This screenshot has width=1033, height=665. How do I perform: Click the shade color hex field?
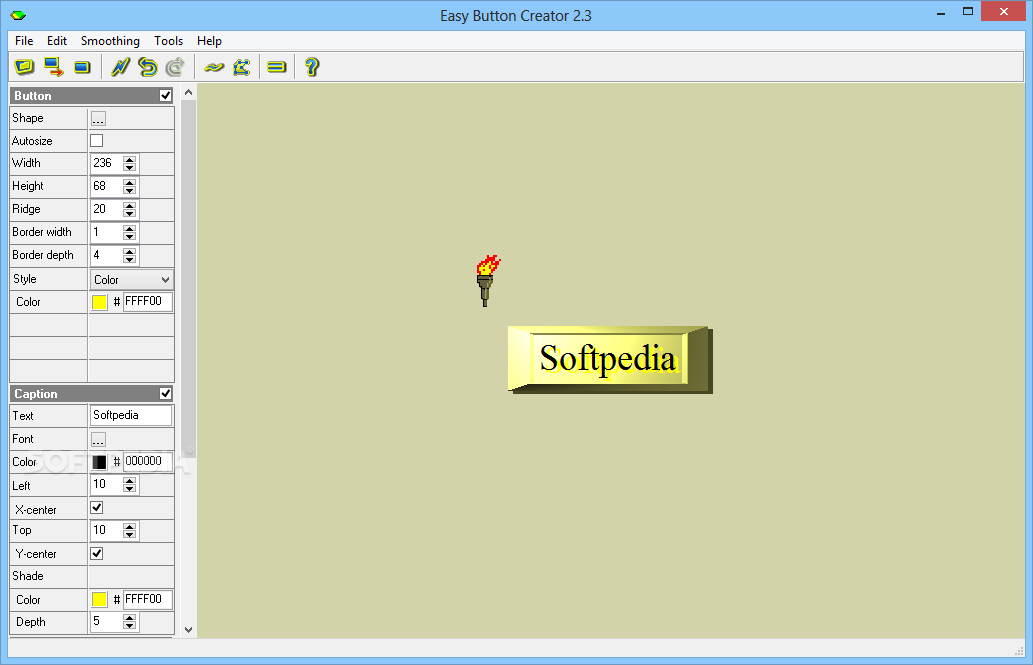click(148, 599)
